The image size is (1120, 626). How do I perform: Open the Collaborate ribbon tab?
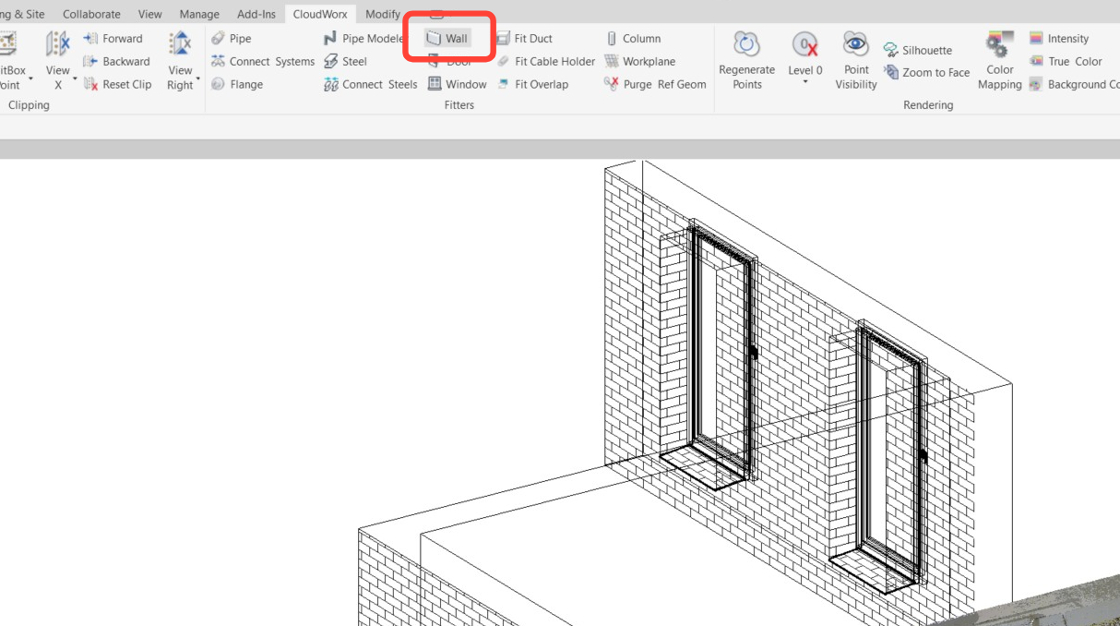(91, 13)
